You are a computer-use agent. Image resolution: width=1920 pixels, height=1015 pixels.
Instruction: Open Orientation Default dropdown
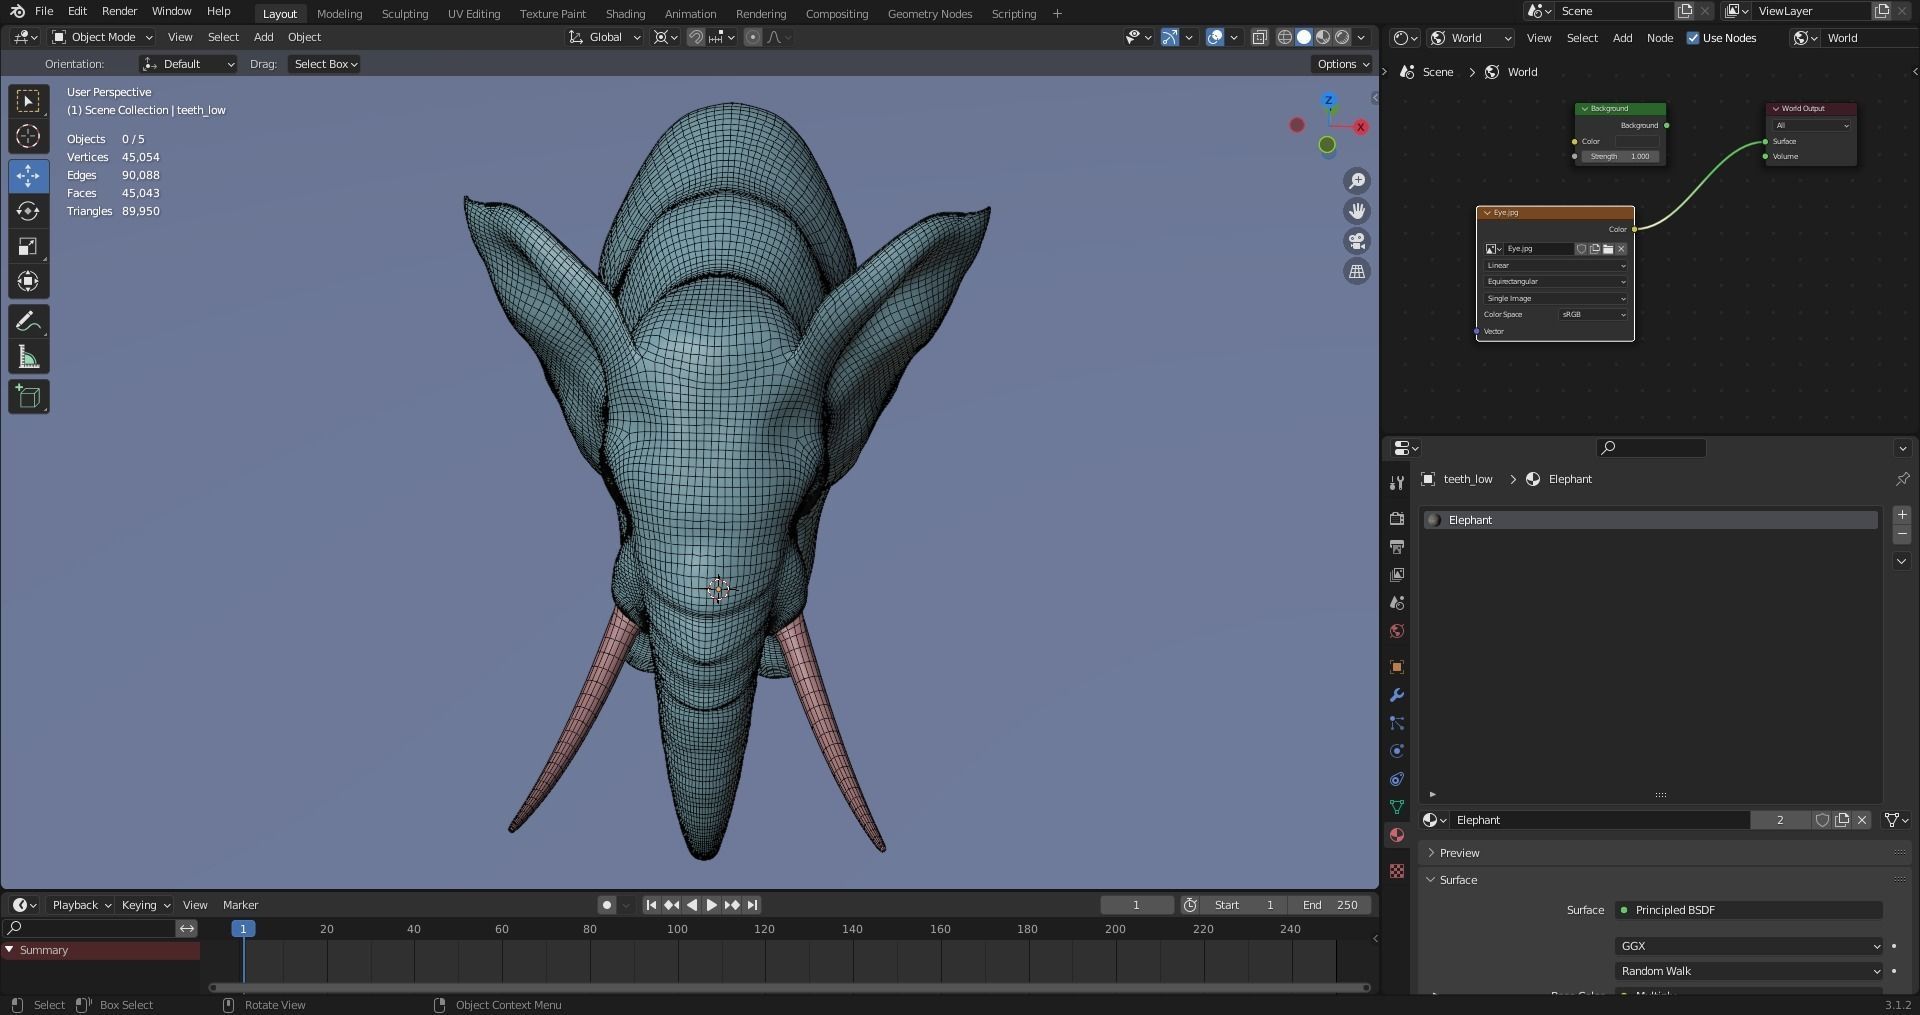(188, 64)
